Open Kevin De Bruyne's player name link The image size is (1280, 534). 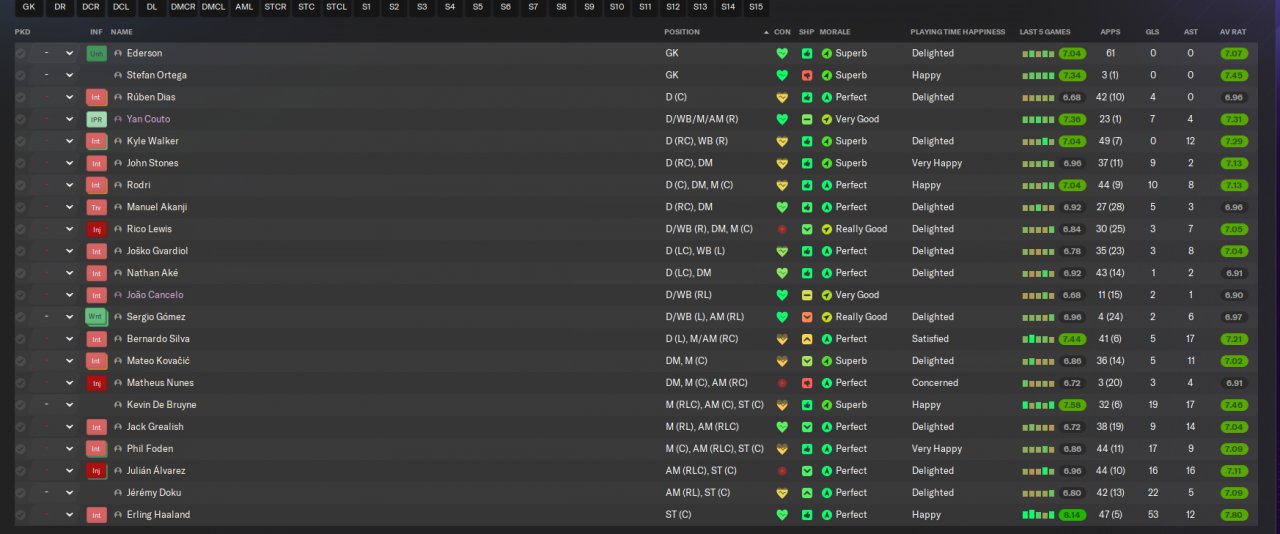click(x=161, y=405)
